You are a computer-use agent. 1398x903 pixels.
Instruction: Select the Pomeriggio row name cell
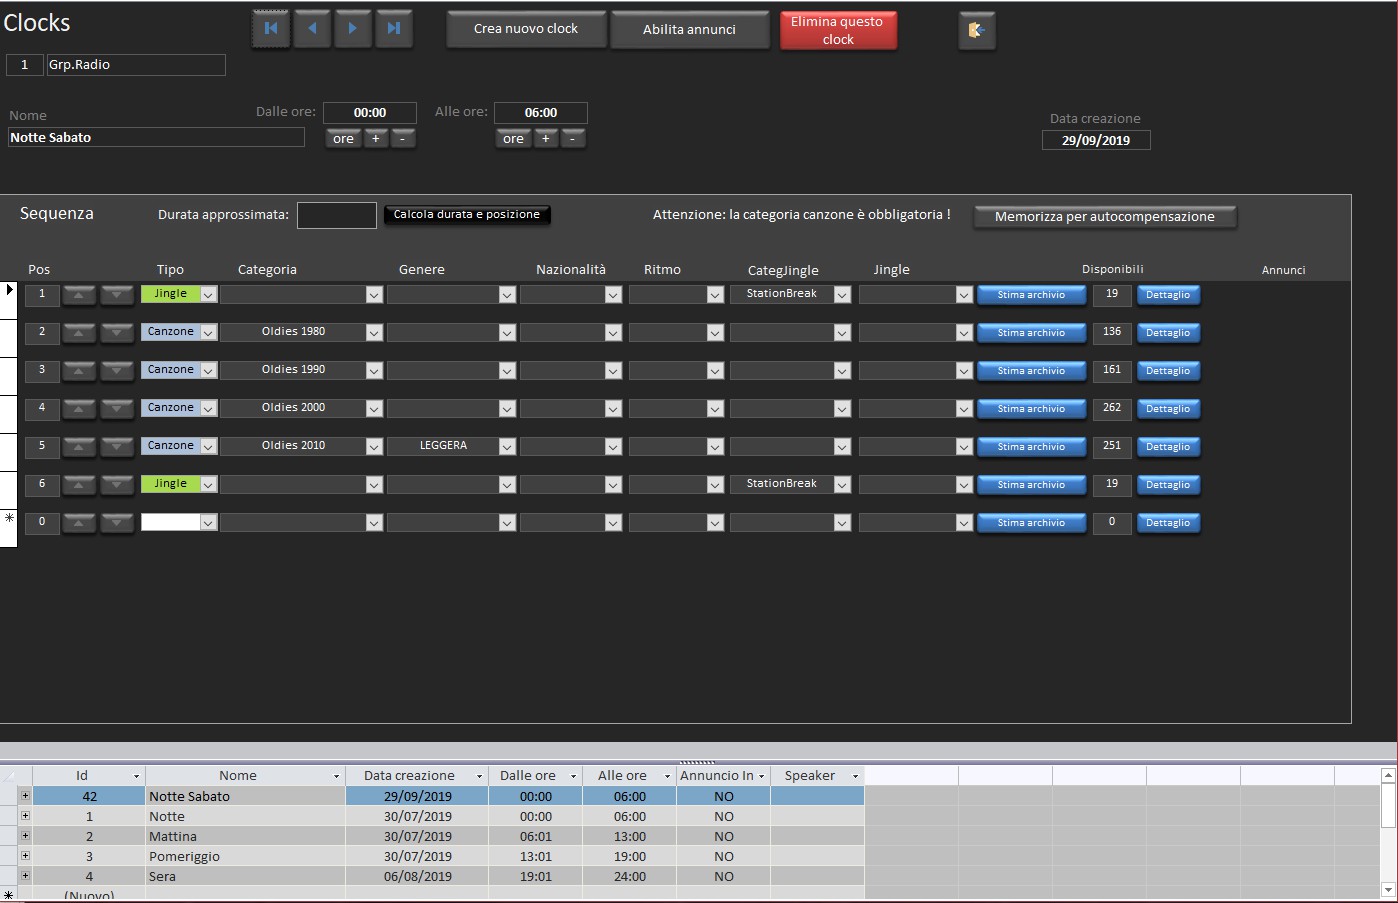pyautogui.click(x=245, y=856)
